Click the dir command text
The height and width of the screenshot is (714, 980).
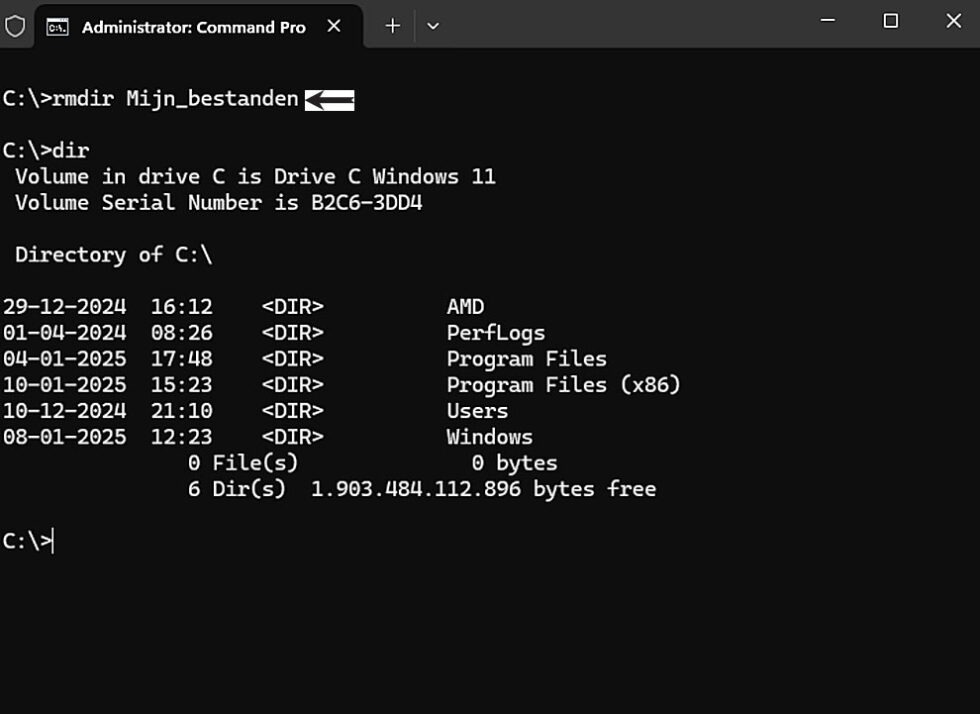[x=74, y=150]
